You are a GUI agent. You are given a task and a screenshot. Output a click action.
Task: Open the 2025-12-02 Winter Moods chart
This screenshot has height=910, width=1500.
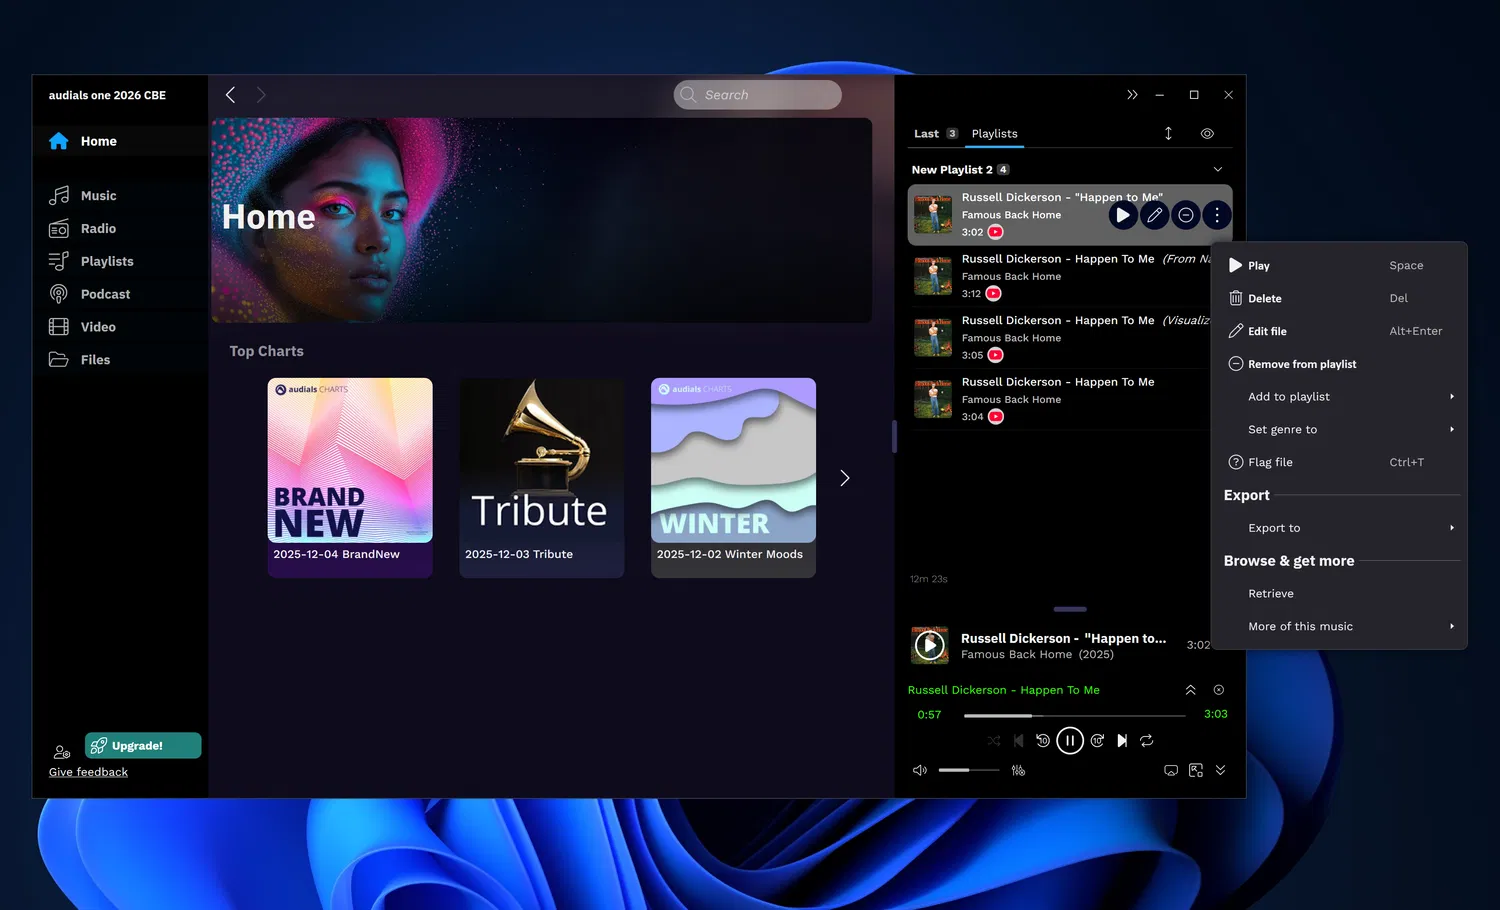pyautogui.click(x=733, y=477)
